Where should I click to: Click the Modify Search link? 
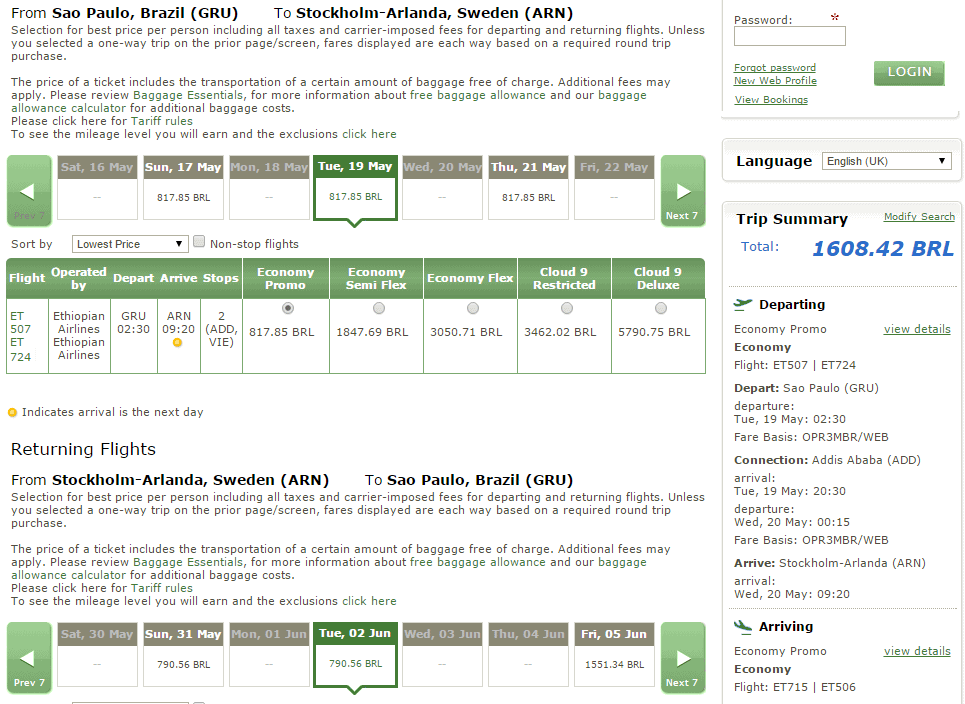point(919,217)
